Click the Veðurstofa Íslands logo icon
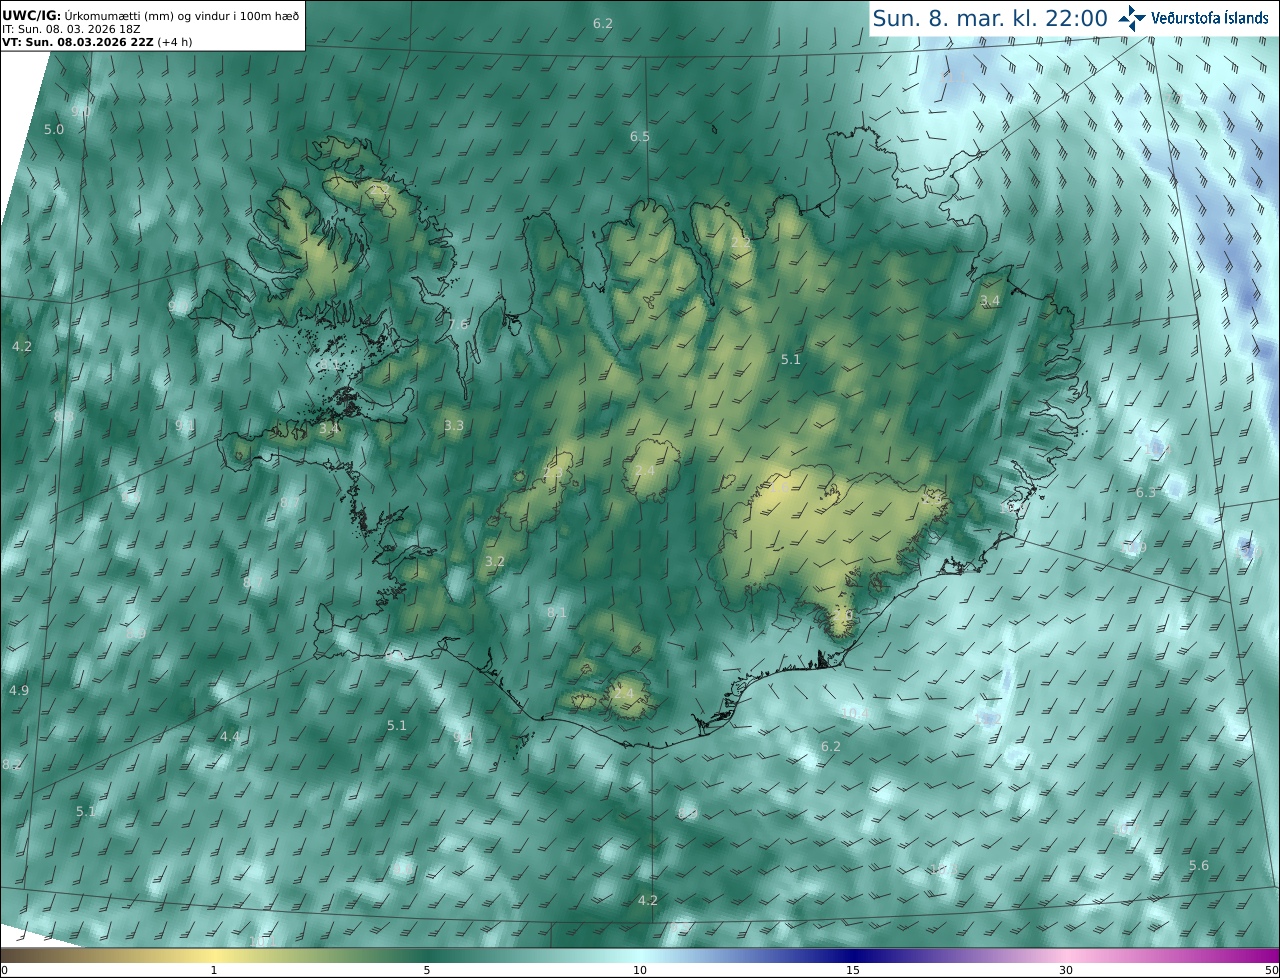The height and width of the screenshot is (978, 1280). pyautogui.click(x=1132, y=18)
